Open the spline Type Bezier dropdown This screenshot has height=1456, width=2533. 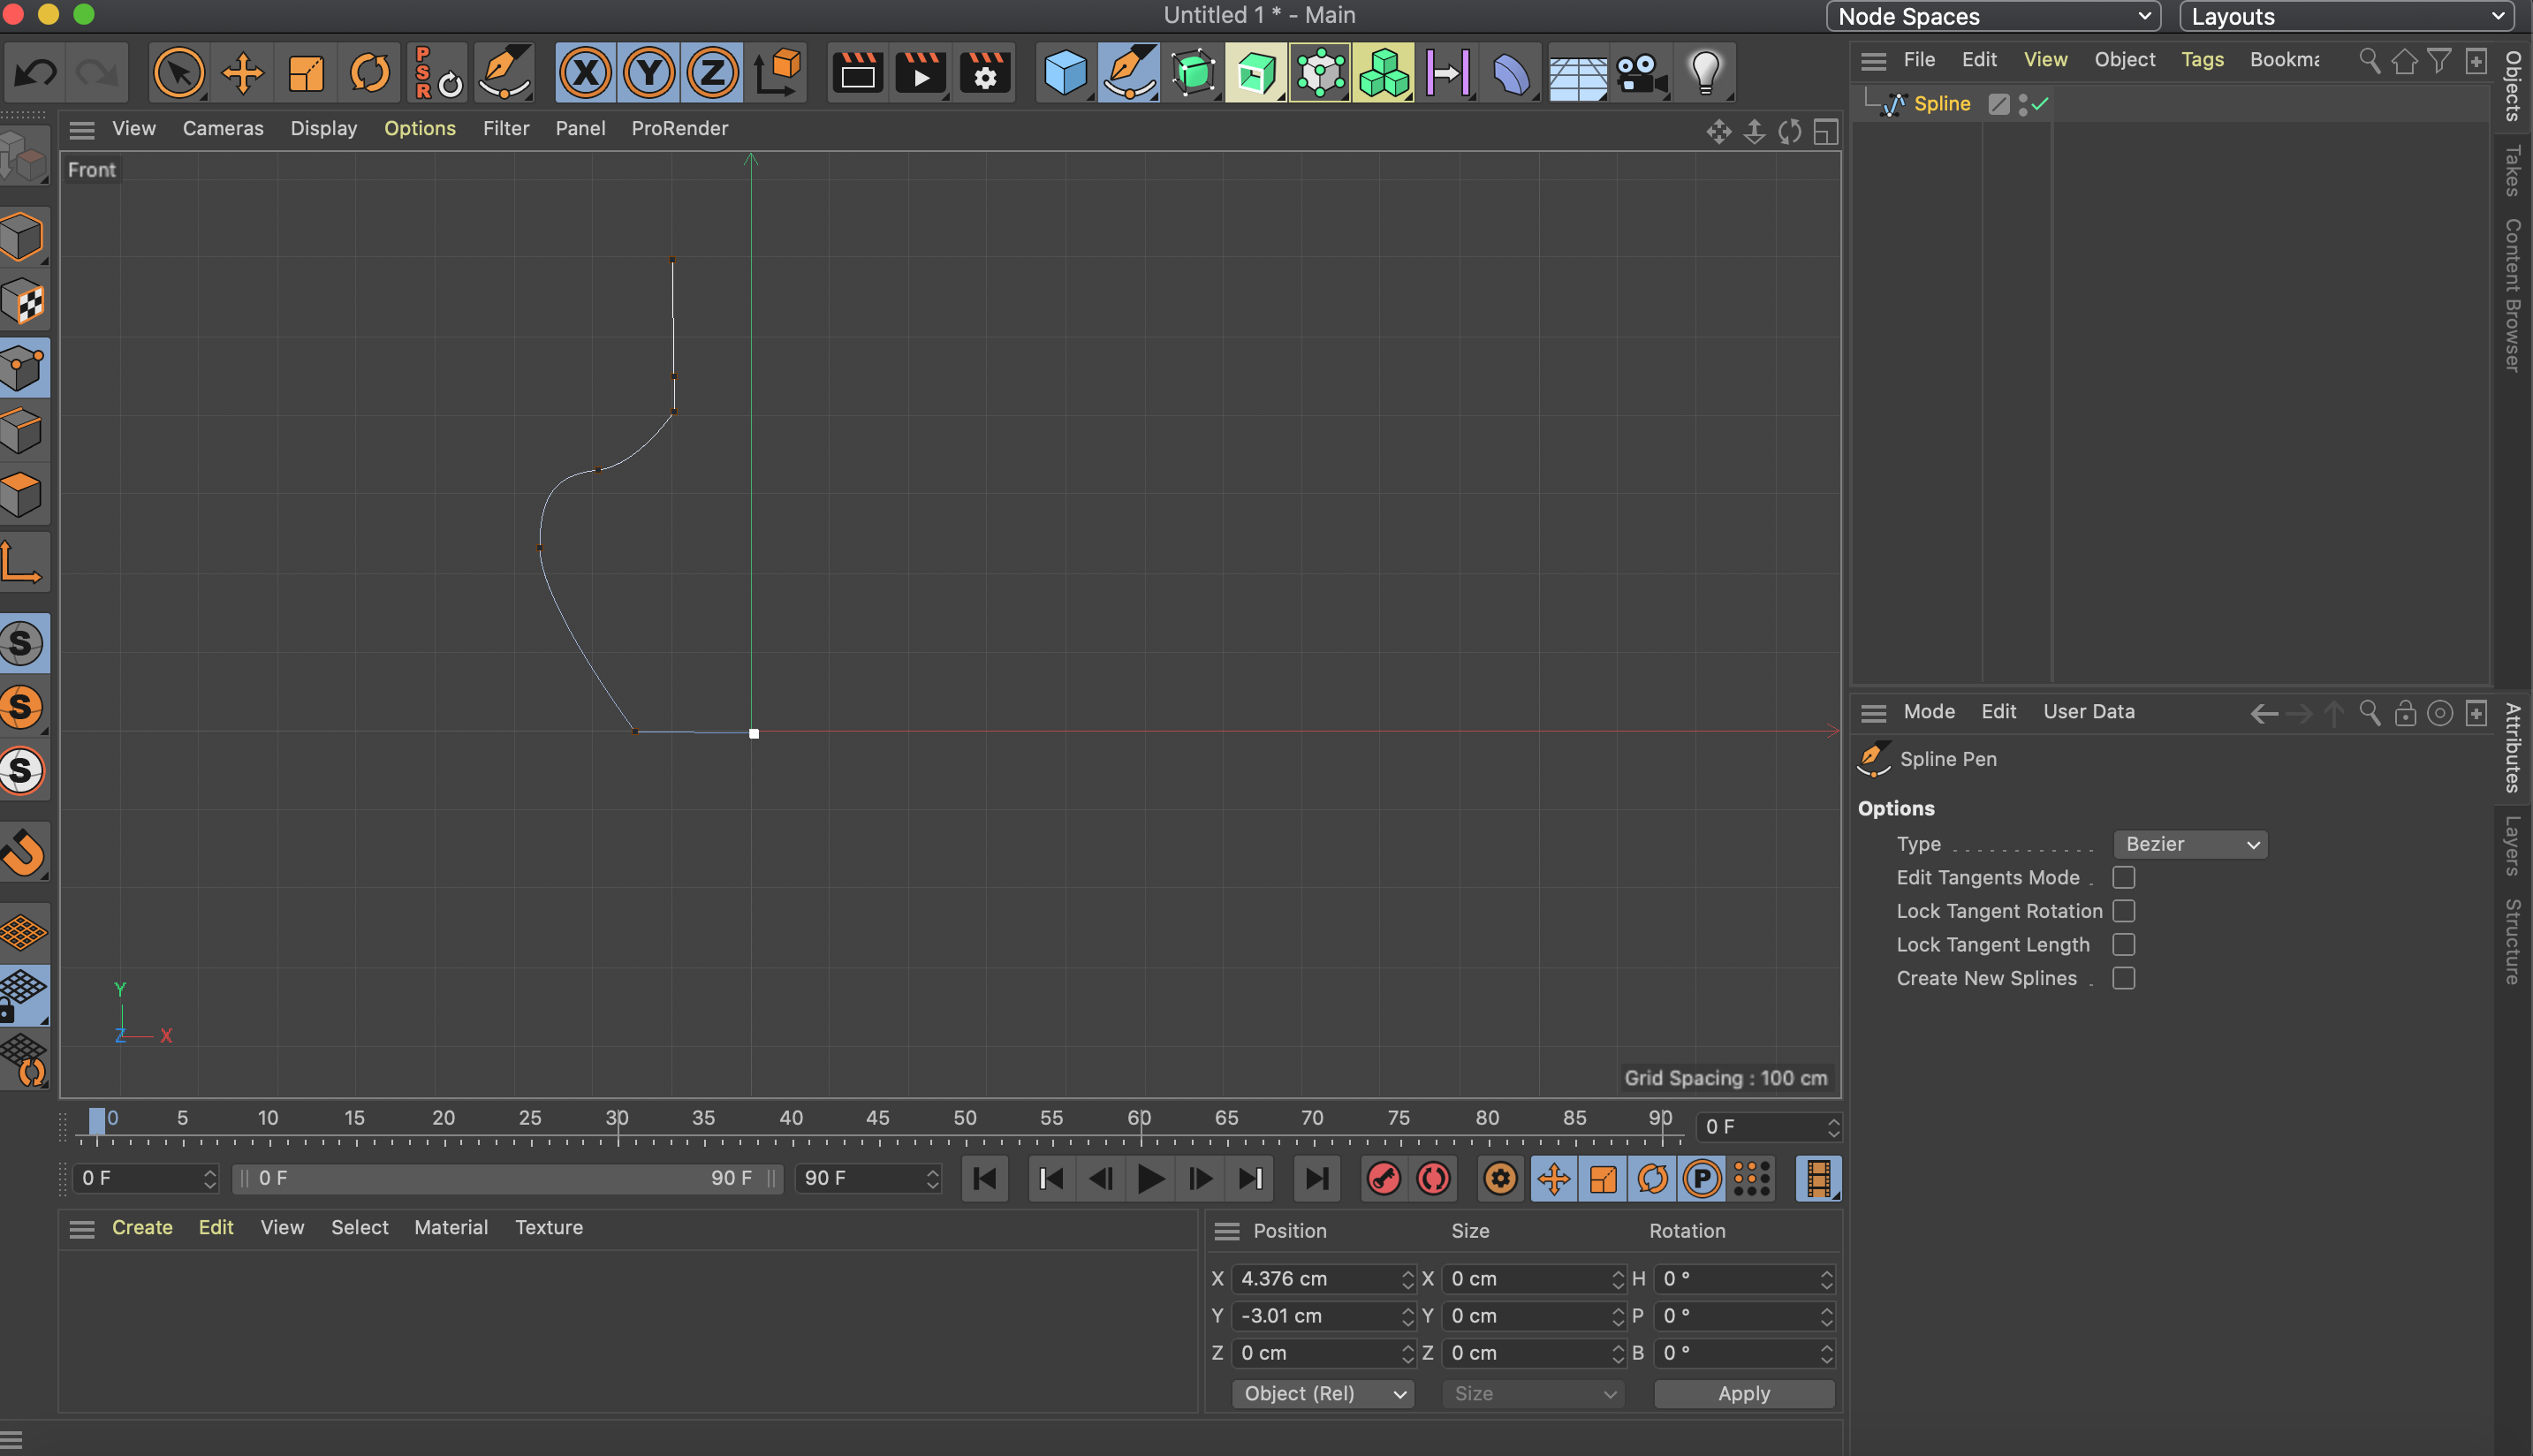pyautogui.click(x=2190, y=844)
